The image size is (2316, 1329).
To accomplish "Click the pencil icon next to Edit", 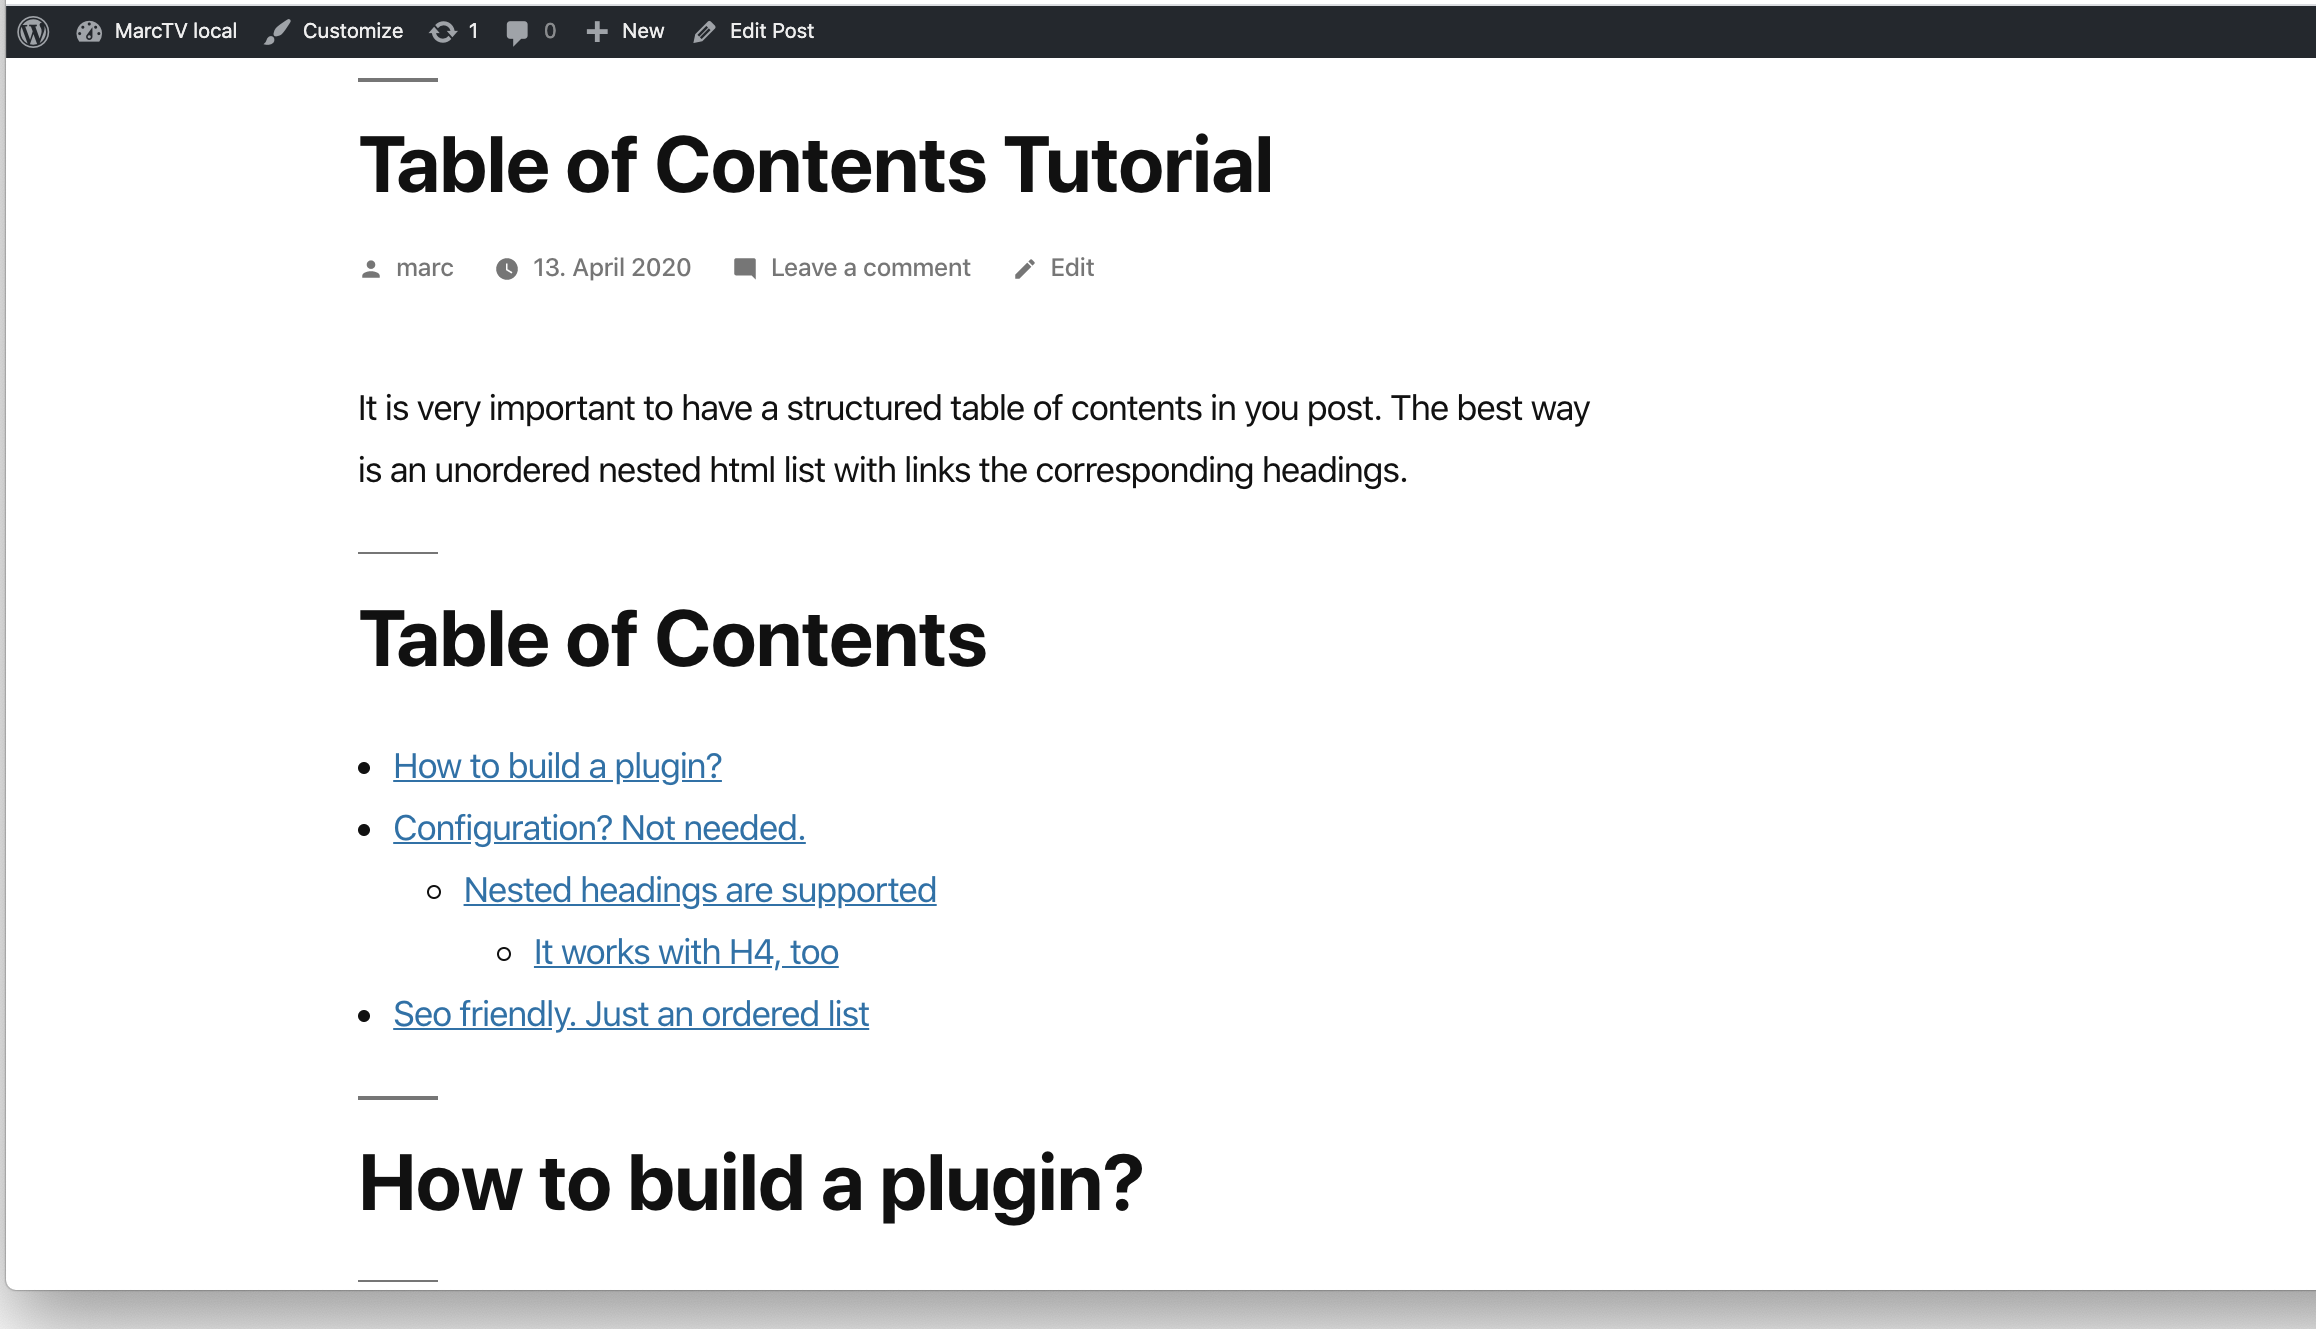I will point(1025,269).
